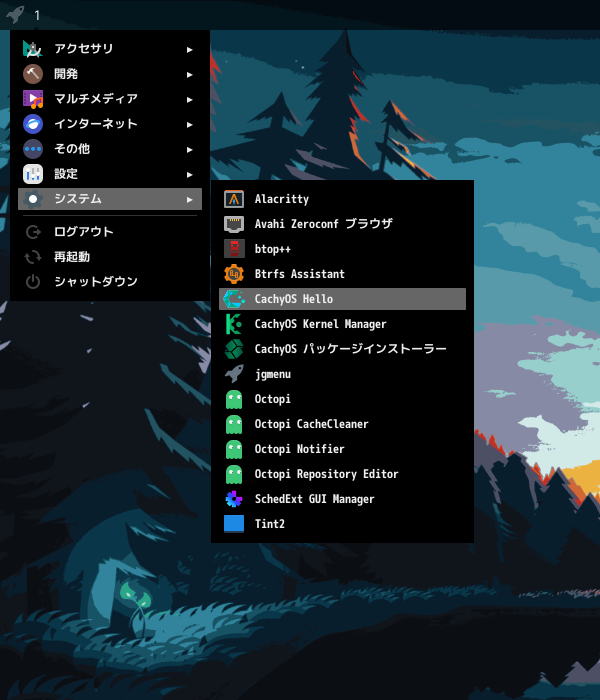Screen dimensions: 600x700
Task: Click the jgmenu rocket icon
Action: [x=234, y=374]
